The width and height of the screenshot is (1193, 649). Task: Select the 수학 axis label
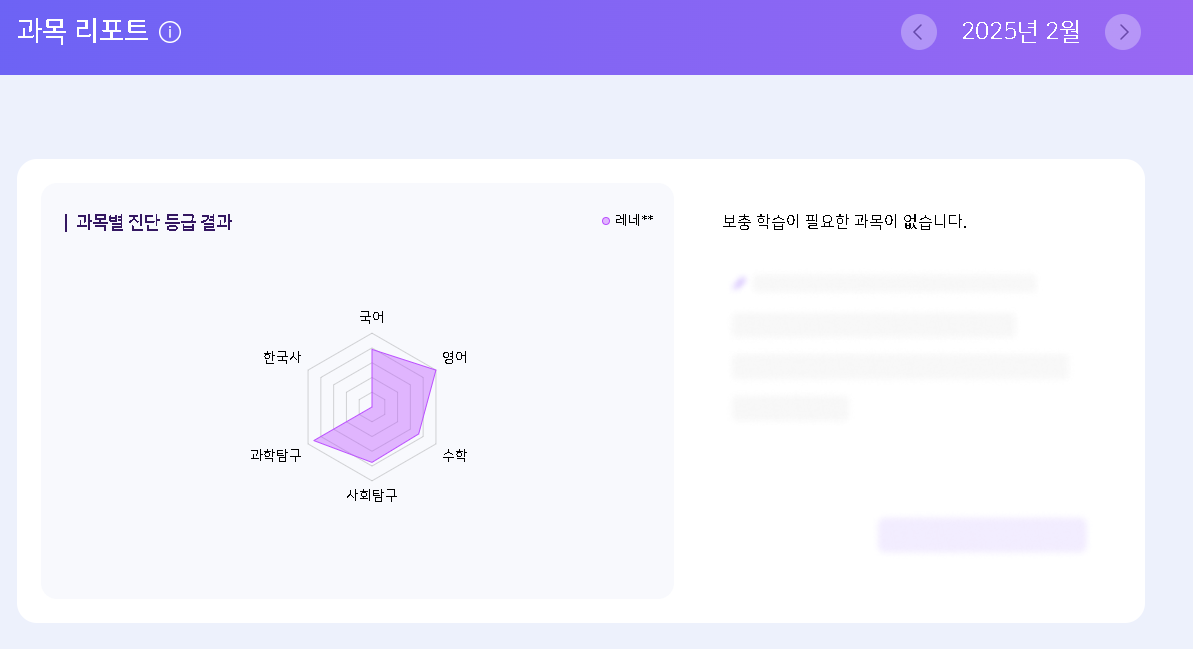[454, 455]
